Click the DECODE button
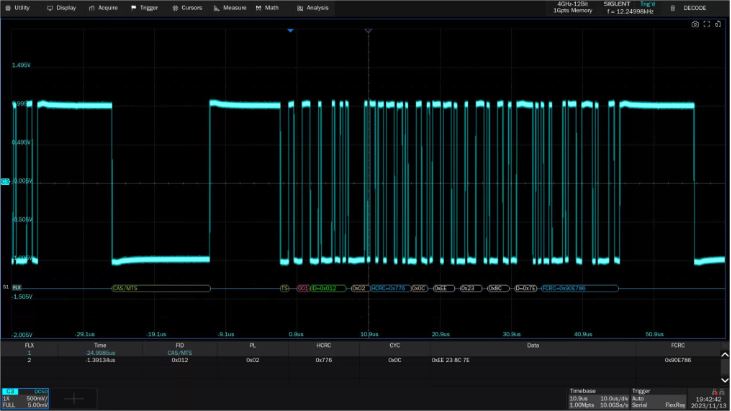 pyautogui.click(x=694, y=7)
